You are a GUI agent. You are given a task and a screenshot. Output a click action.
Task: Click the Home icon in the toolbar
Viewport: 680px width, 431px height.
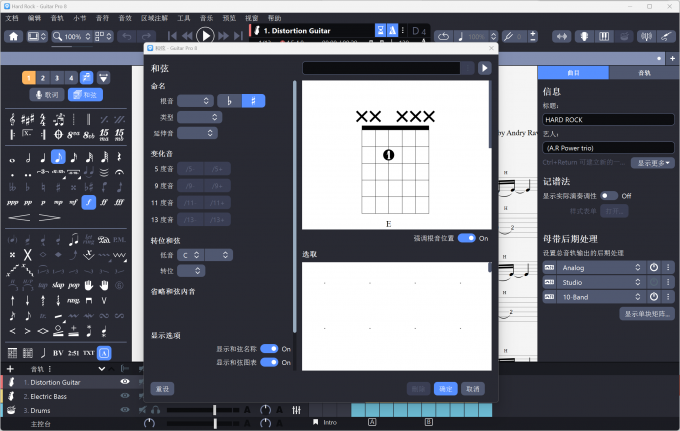coord(14,36)
